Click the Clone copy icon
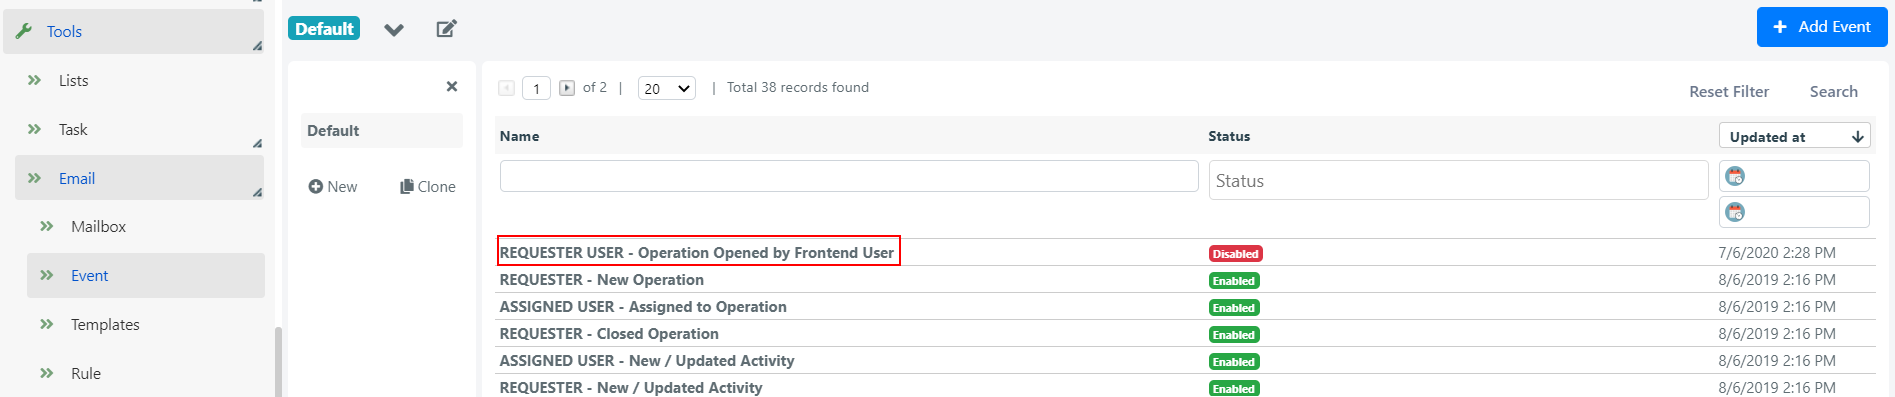1895x397 pixels. [x=407, y=187]
